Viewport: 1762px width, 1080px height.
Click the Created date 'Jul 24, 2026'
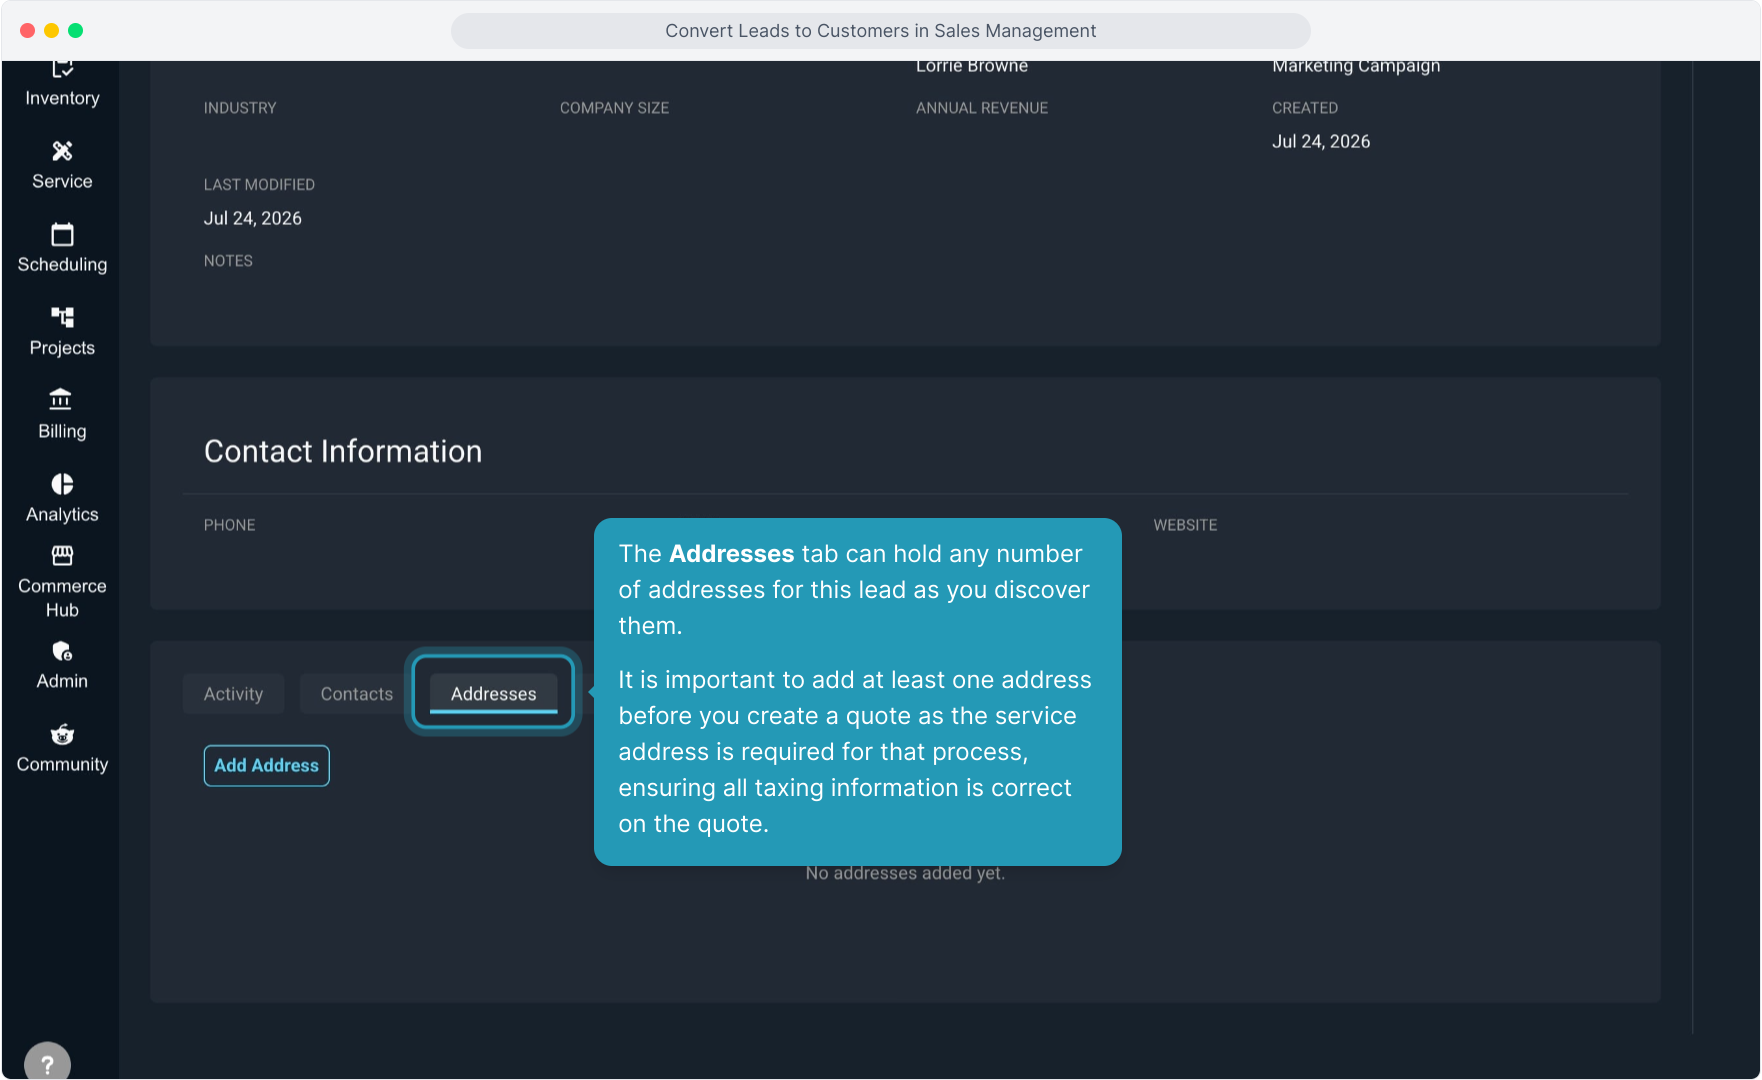coord(1321,142)
